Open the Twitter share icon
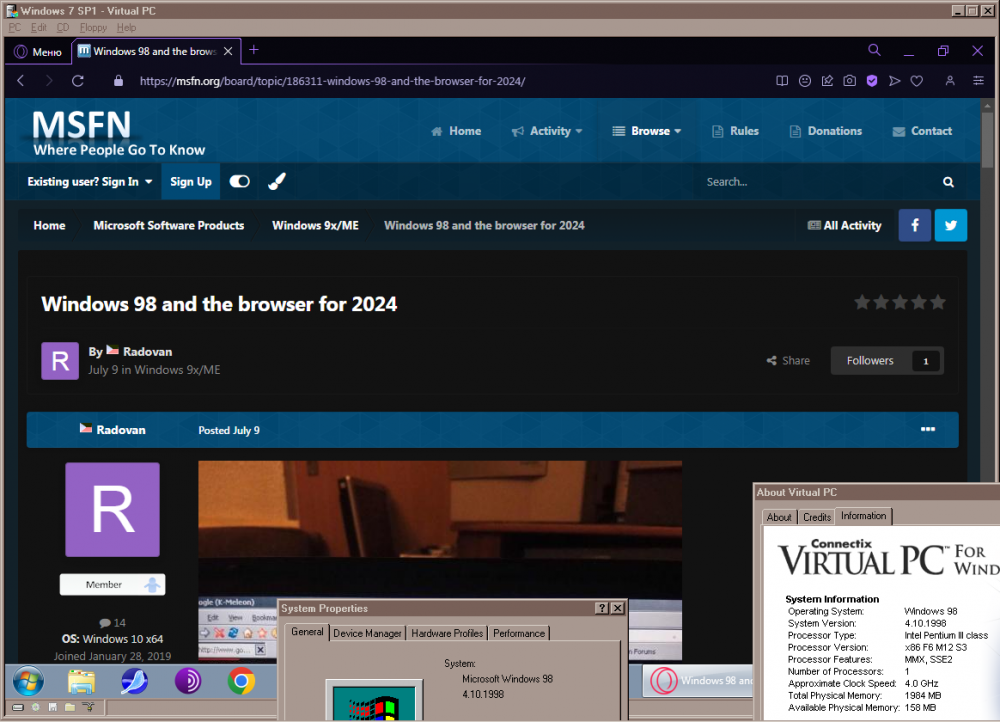Screen dimensions: 1000x722 [951, 225]
